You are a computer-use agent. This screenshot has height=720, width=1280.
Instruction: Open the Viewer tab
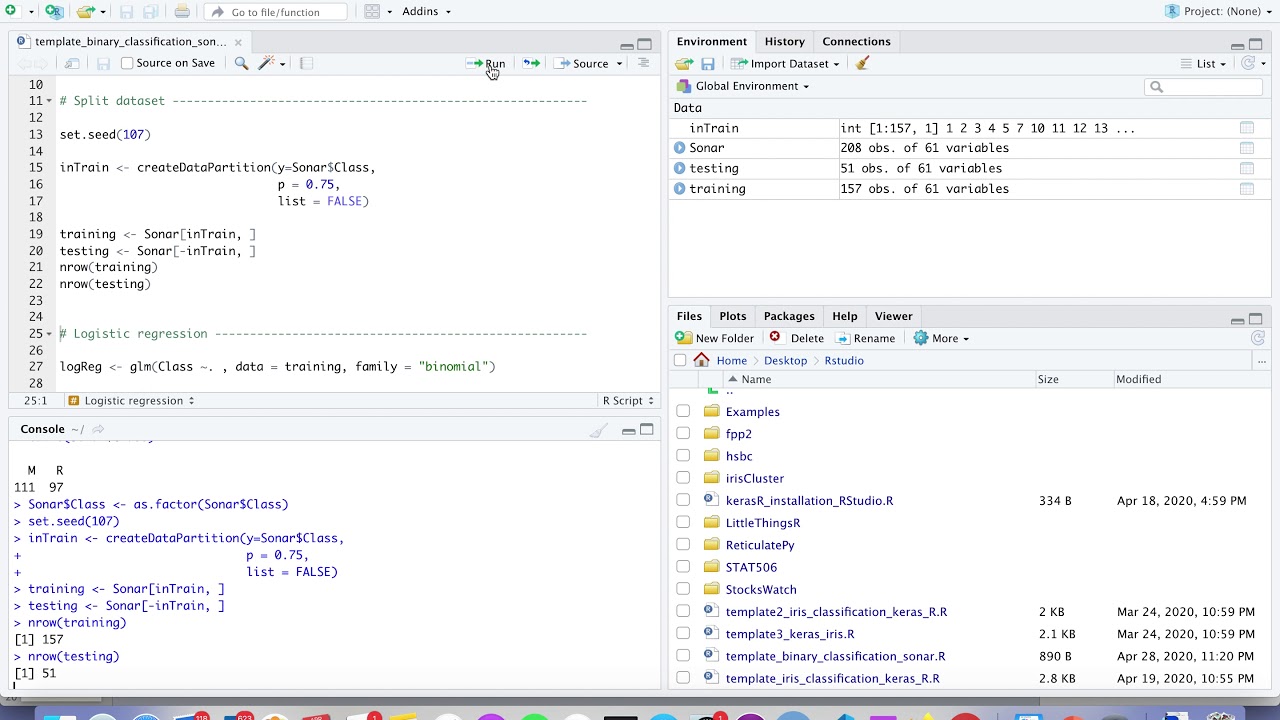[x=893, y=316]
